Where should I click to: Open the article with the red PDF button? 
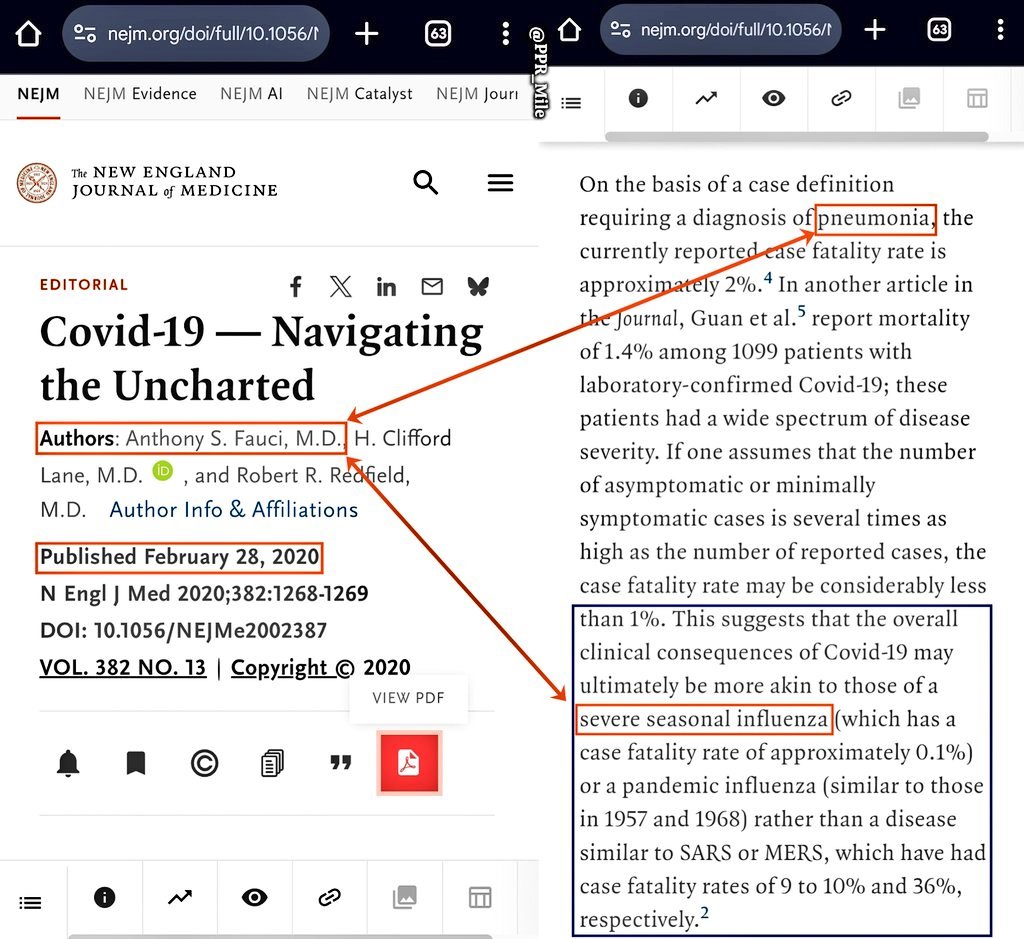pos(409,763)
